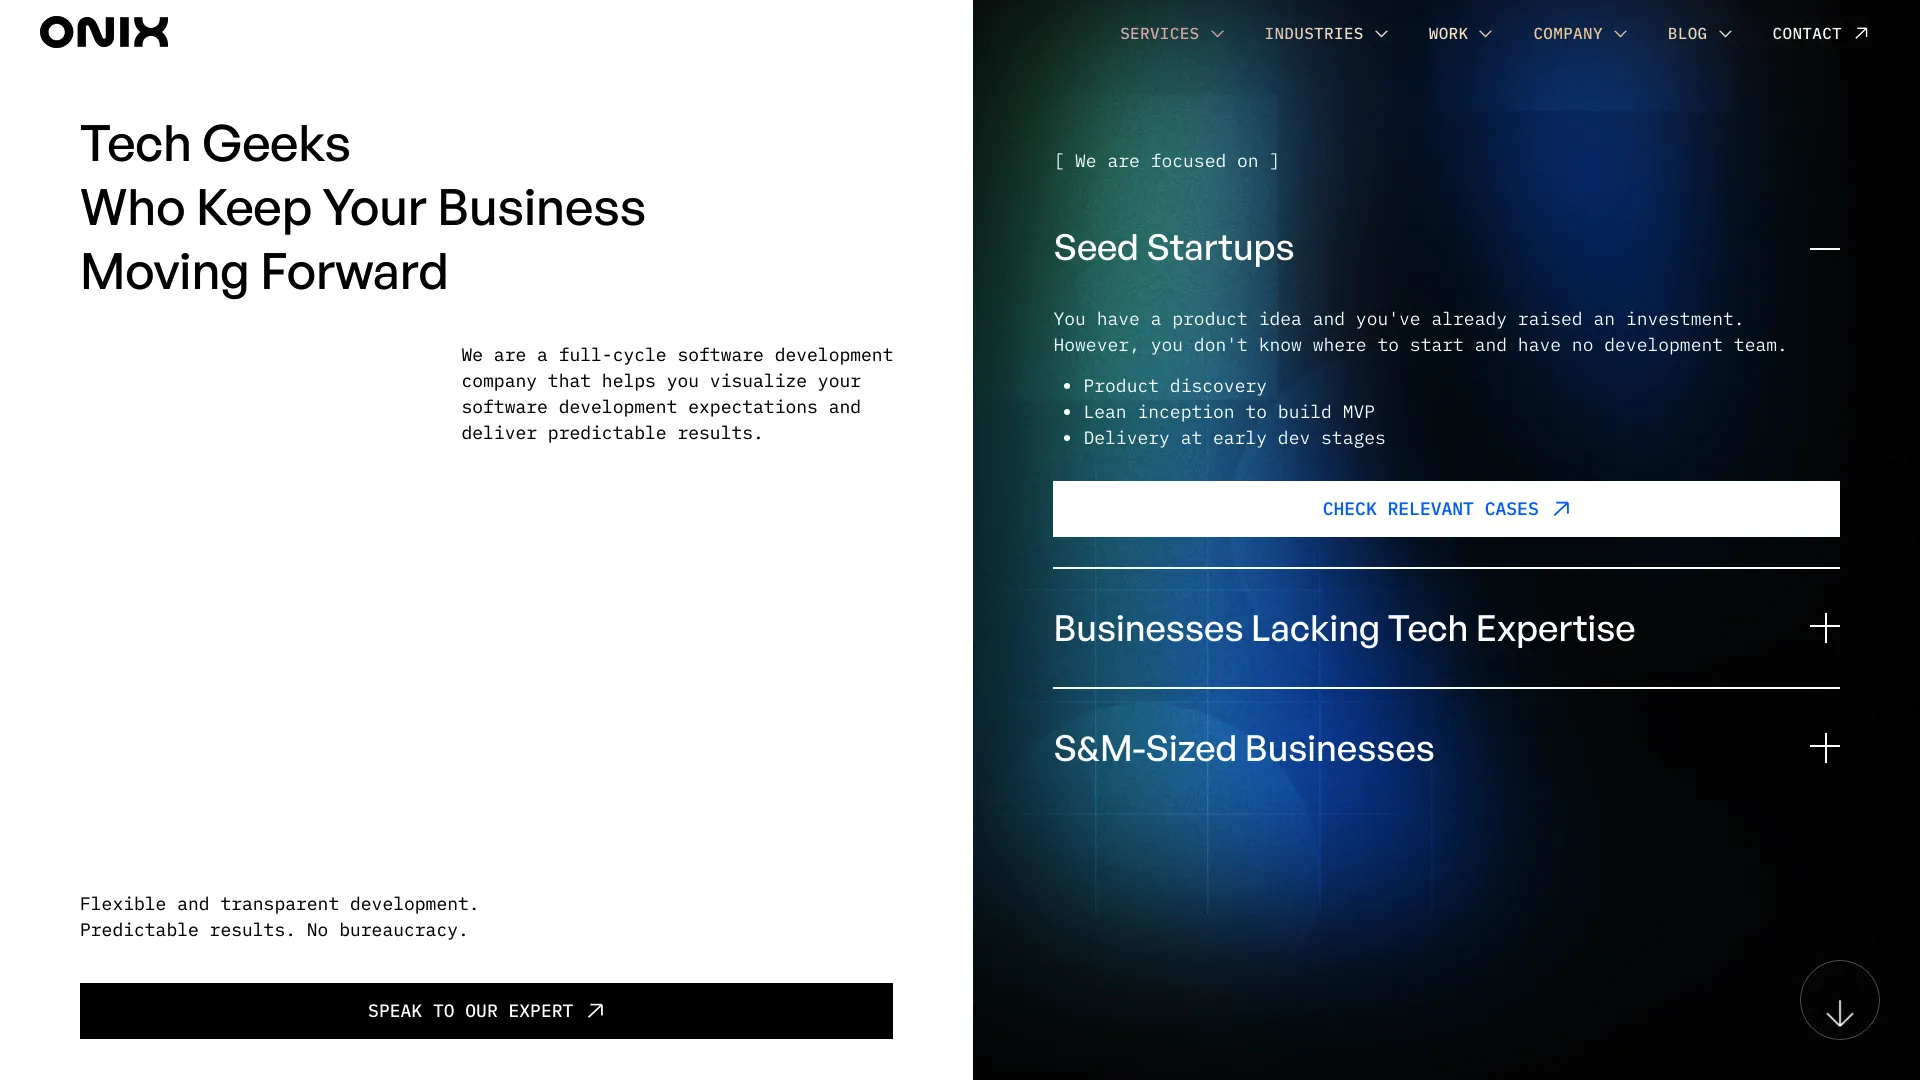Image resolution: width=1920 pixels, height=1080 pixels.
Task: Expand the WORK dropdown menu
Action: click(1460, 33)
